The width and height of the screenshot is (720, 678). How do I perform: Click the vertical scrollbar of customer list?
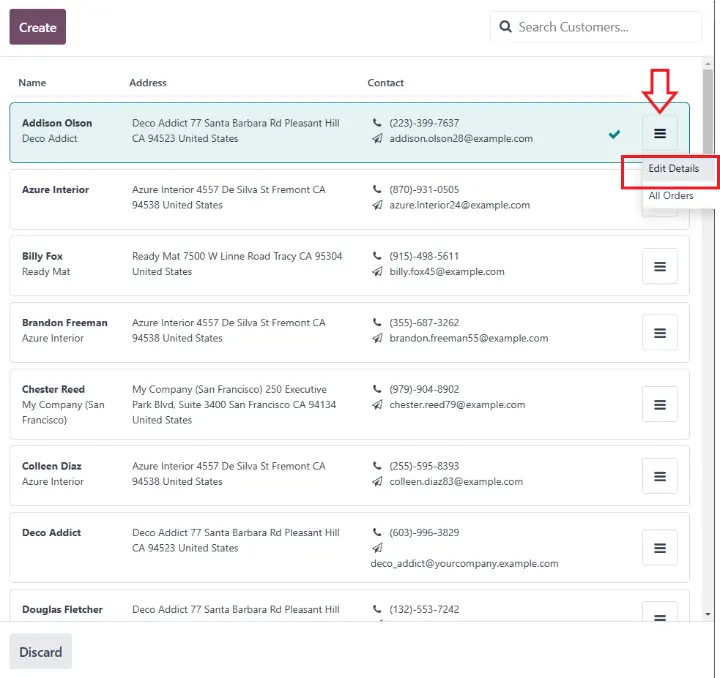(708, 300)
